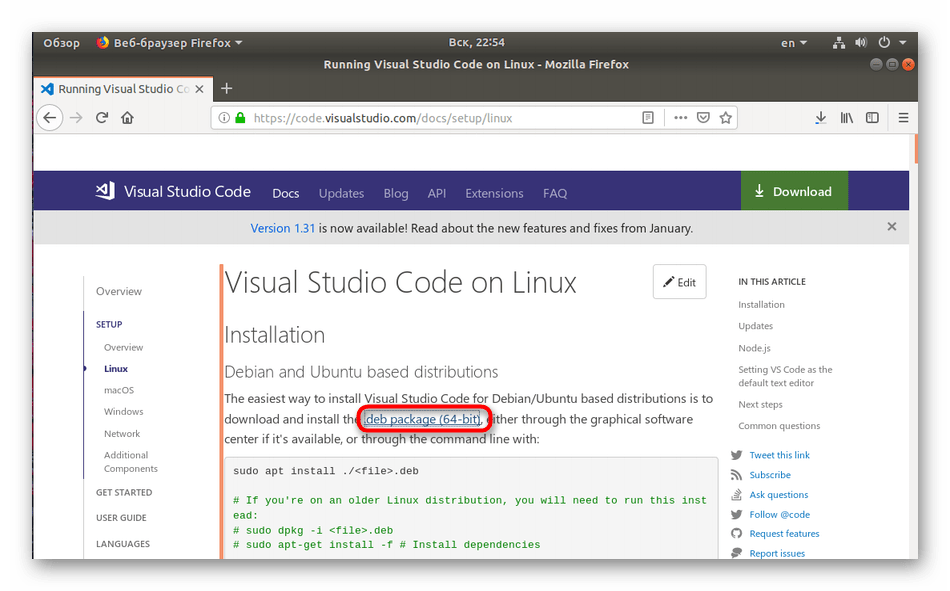Open the Firefox downloads arrow icon
950x591 pixels.
[820, 118]
